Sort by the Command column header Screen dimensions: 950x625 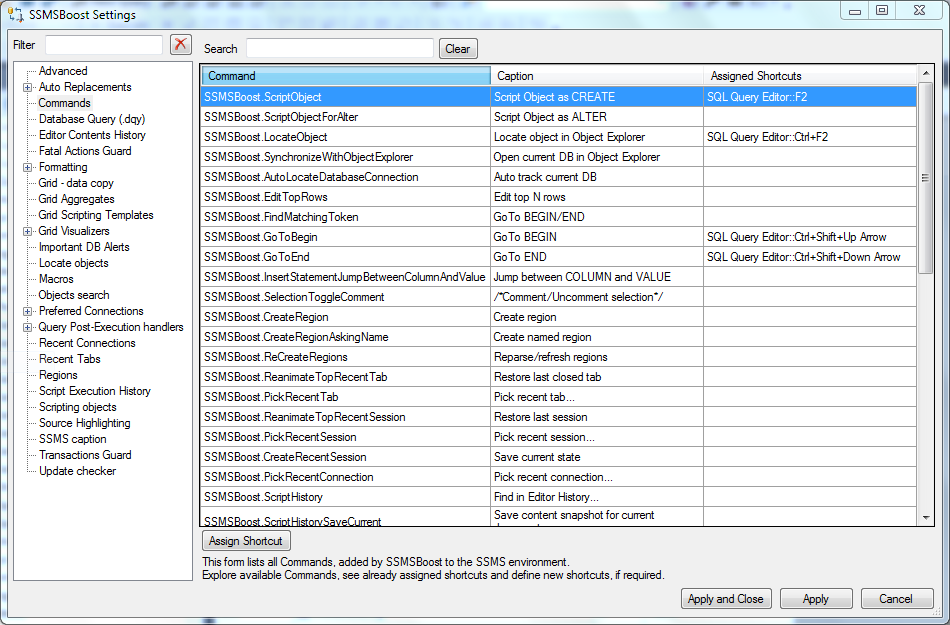[345, 76]
